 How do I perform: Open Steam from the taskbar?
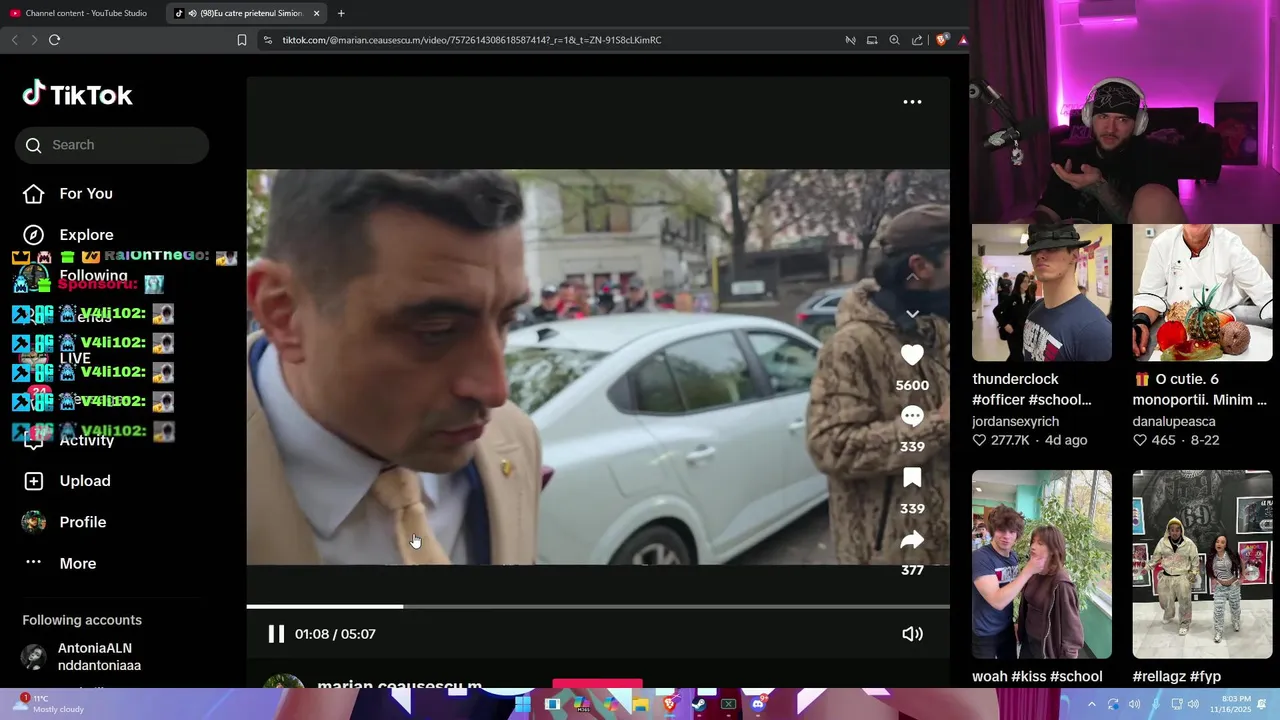point(699,704)
